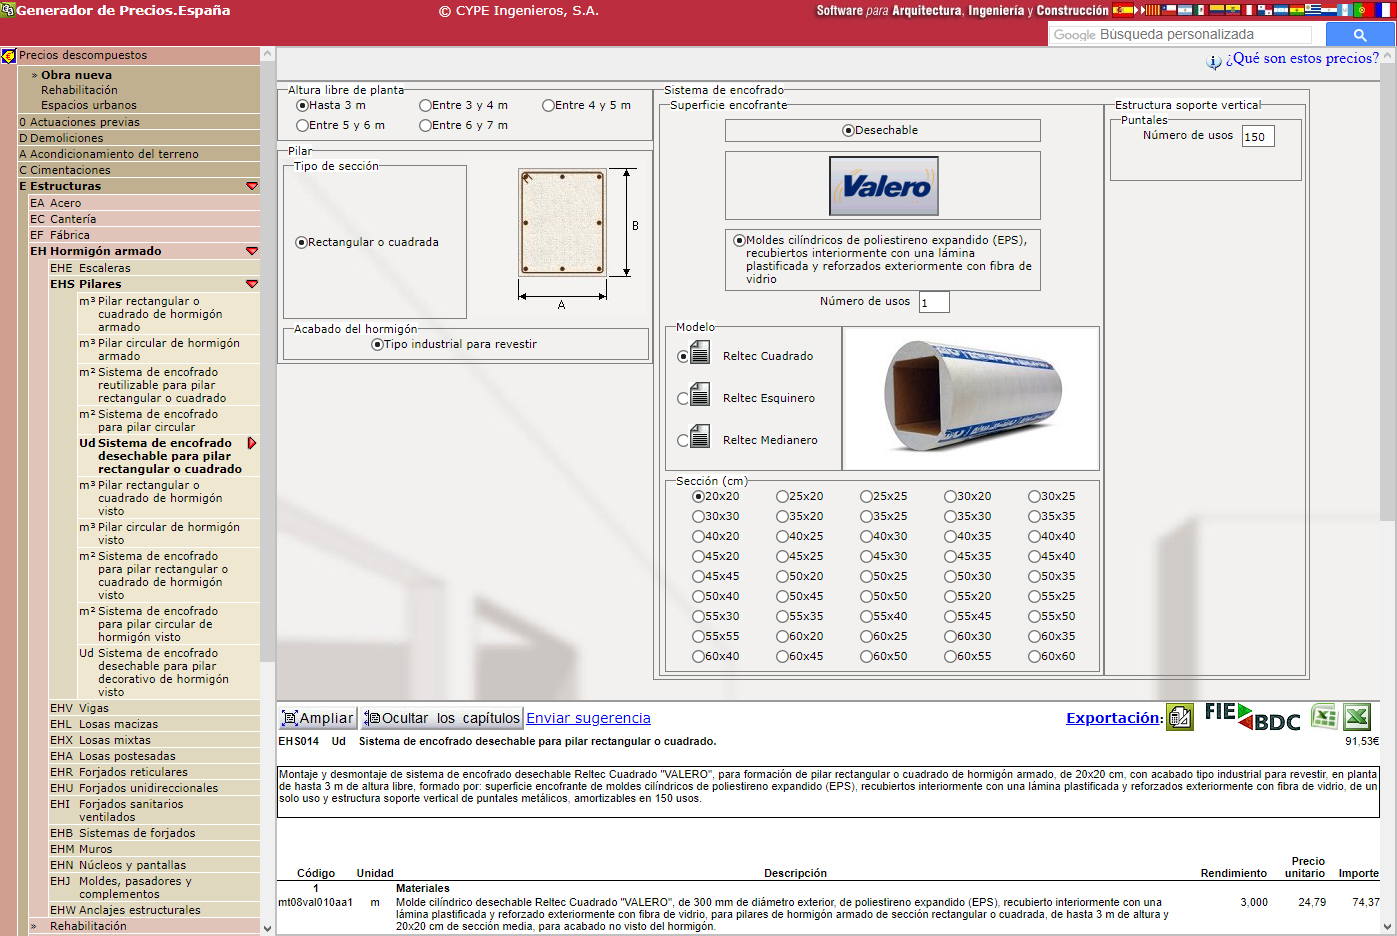
Task: Select the Reltec Esquinero model radio
Action: click(683, 398)
